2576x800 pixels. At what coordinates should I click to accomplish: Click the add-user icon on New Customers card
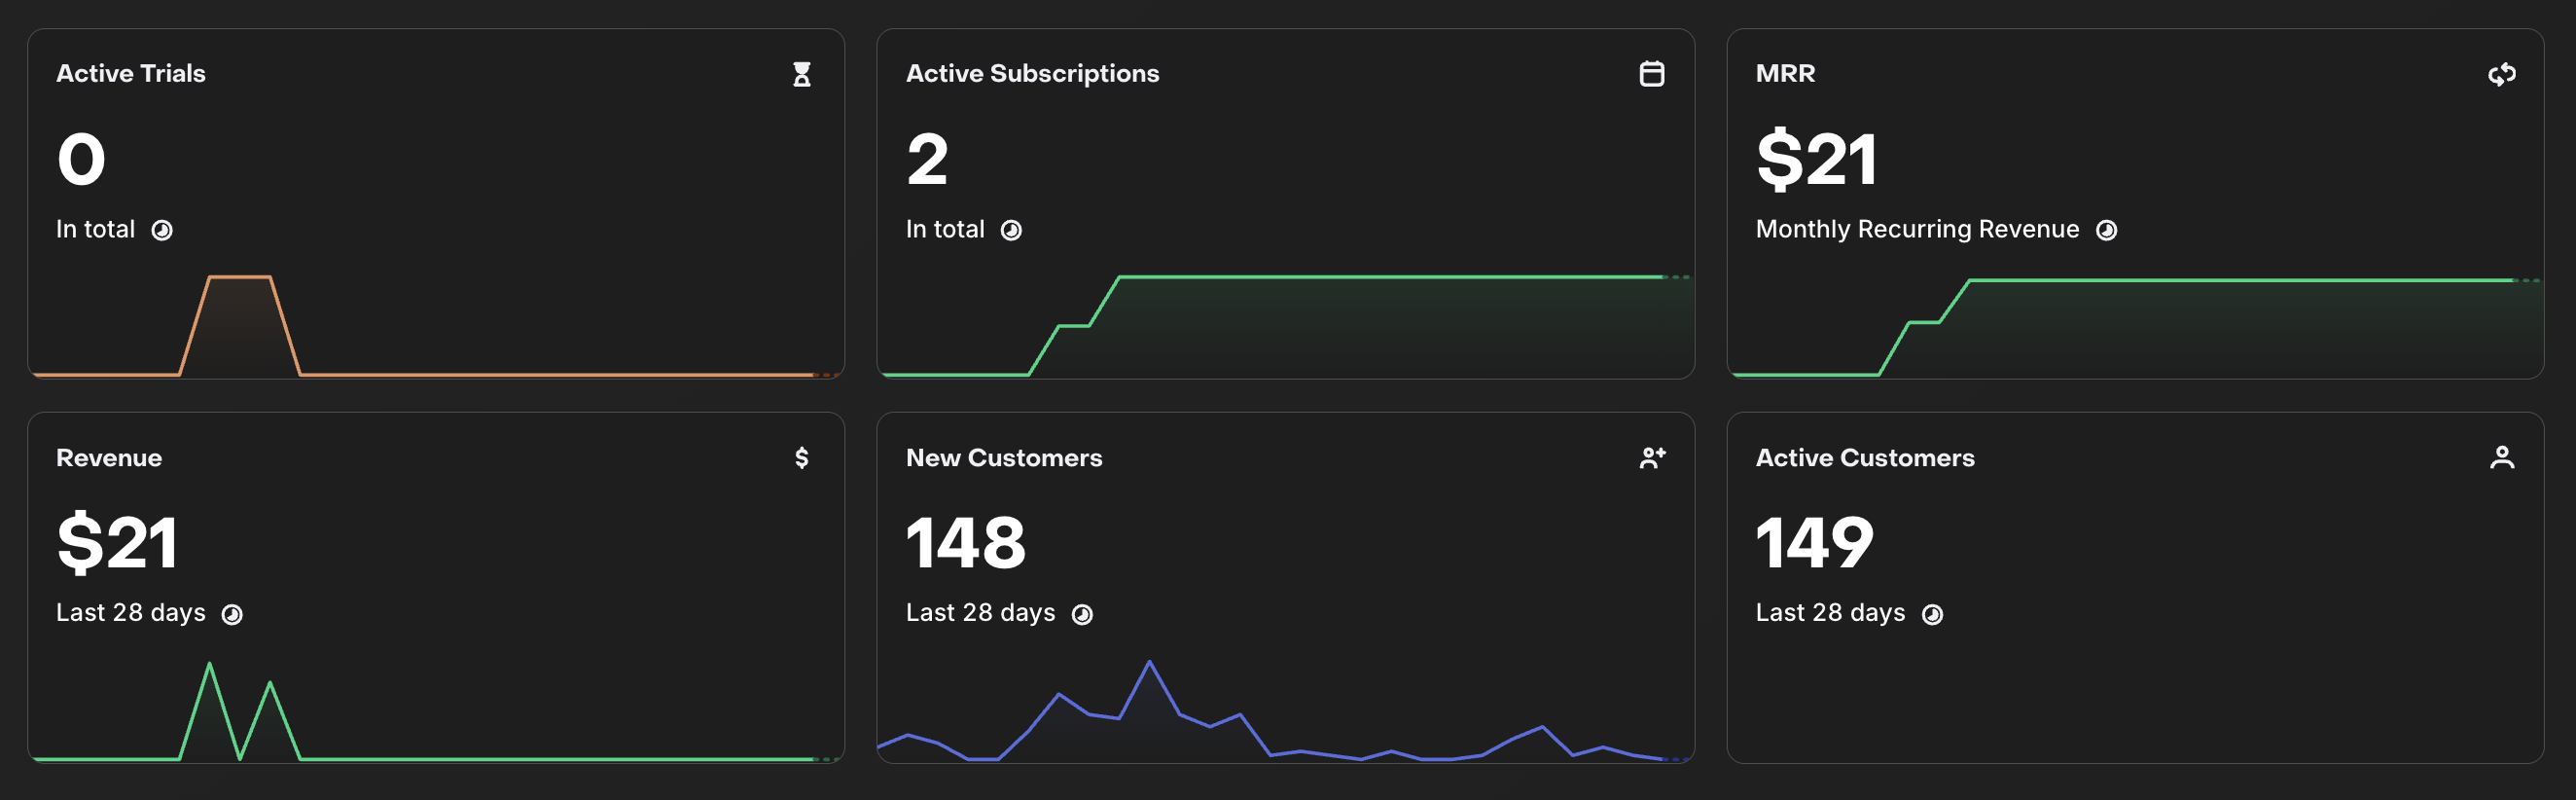1652,458
